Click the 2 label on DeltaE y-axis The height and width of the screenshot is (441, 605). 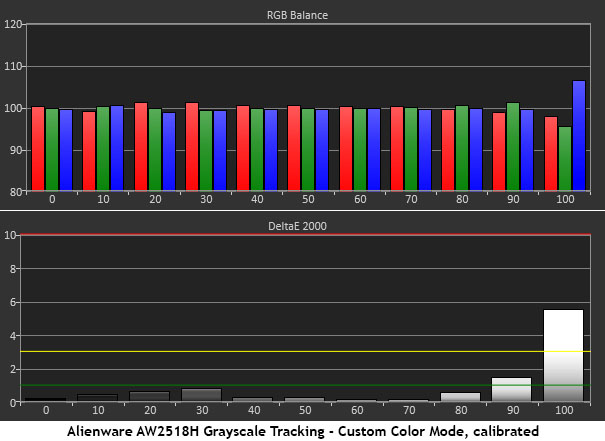click(13, 369)
